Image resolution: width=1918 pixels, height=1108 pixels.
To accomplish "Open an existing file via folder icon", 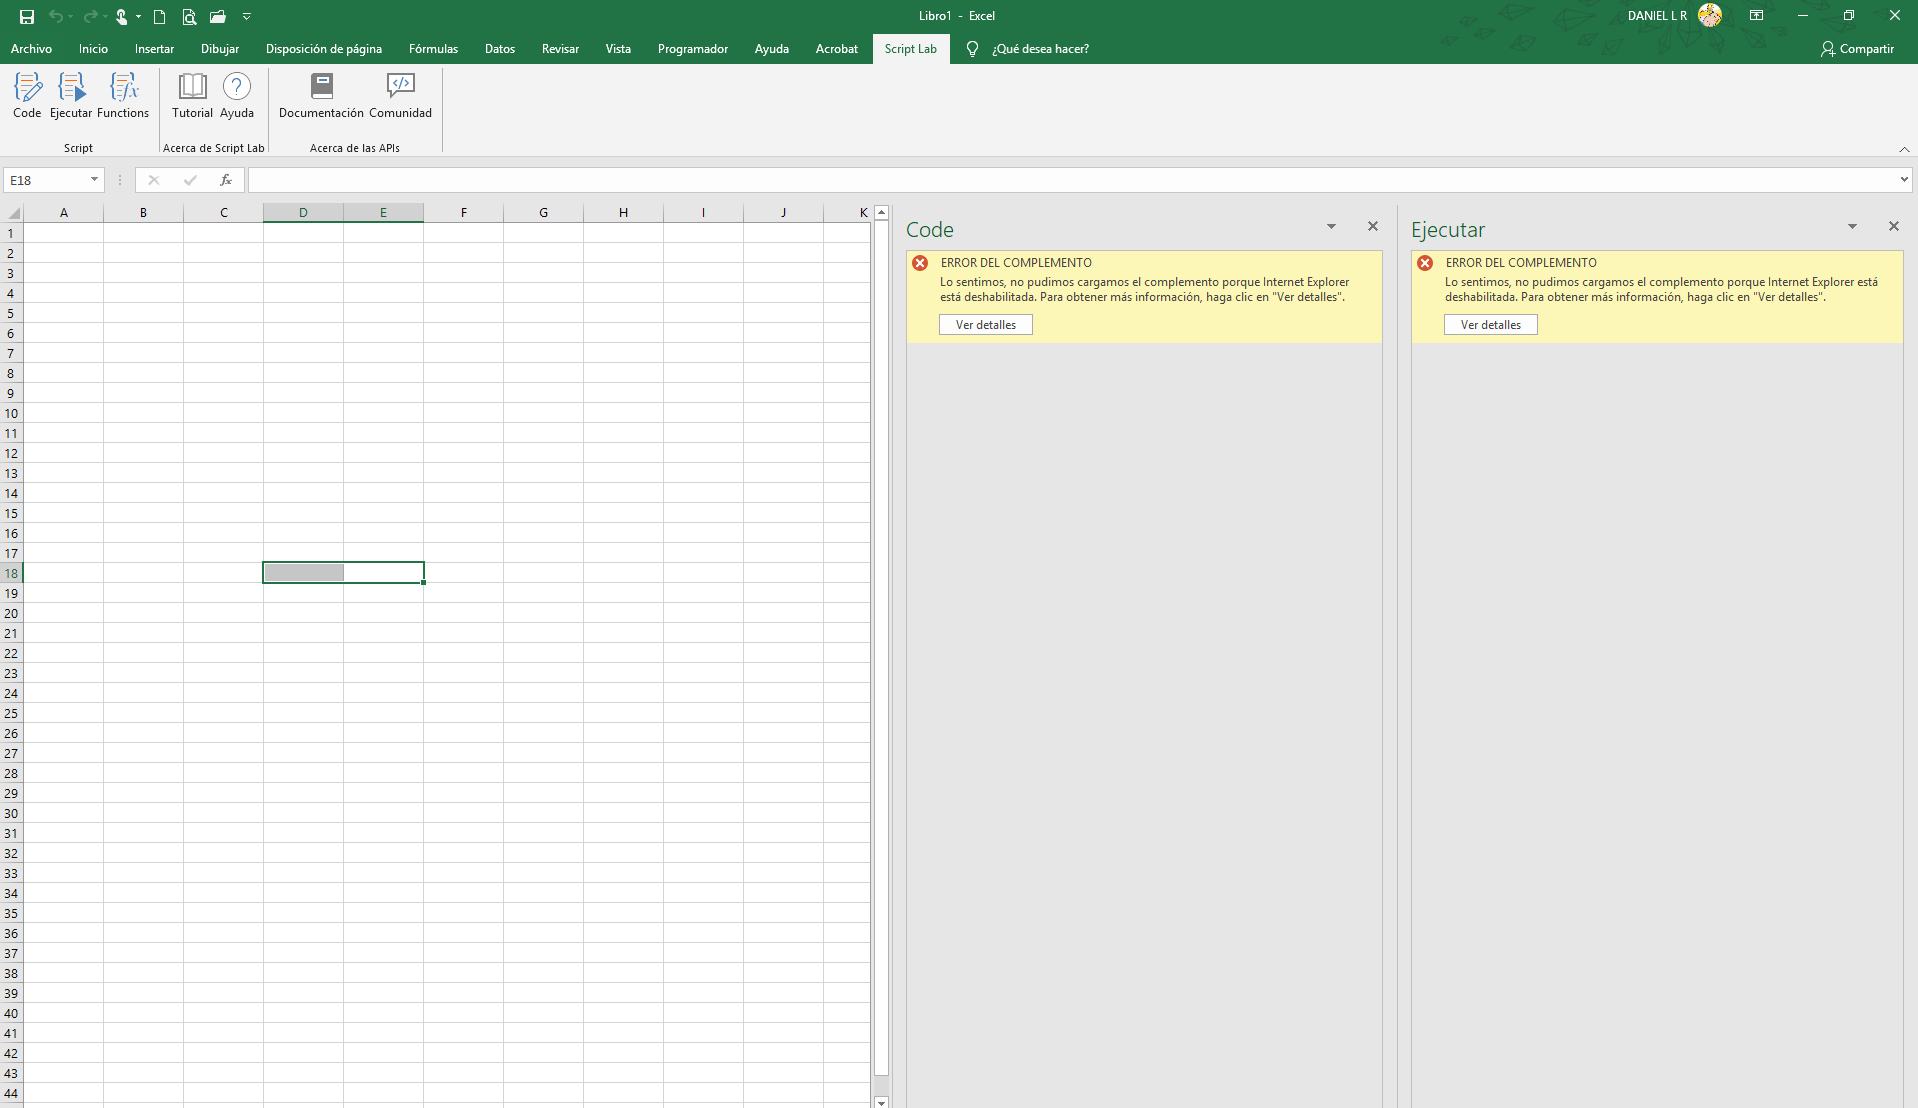I will pos(218,16).
